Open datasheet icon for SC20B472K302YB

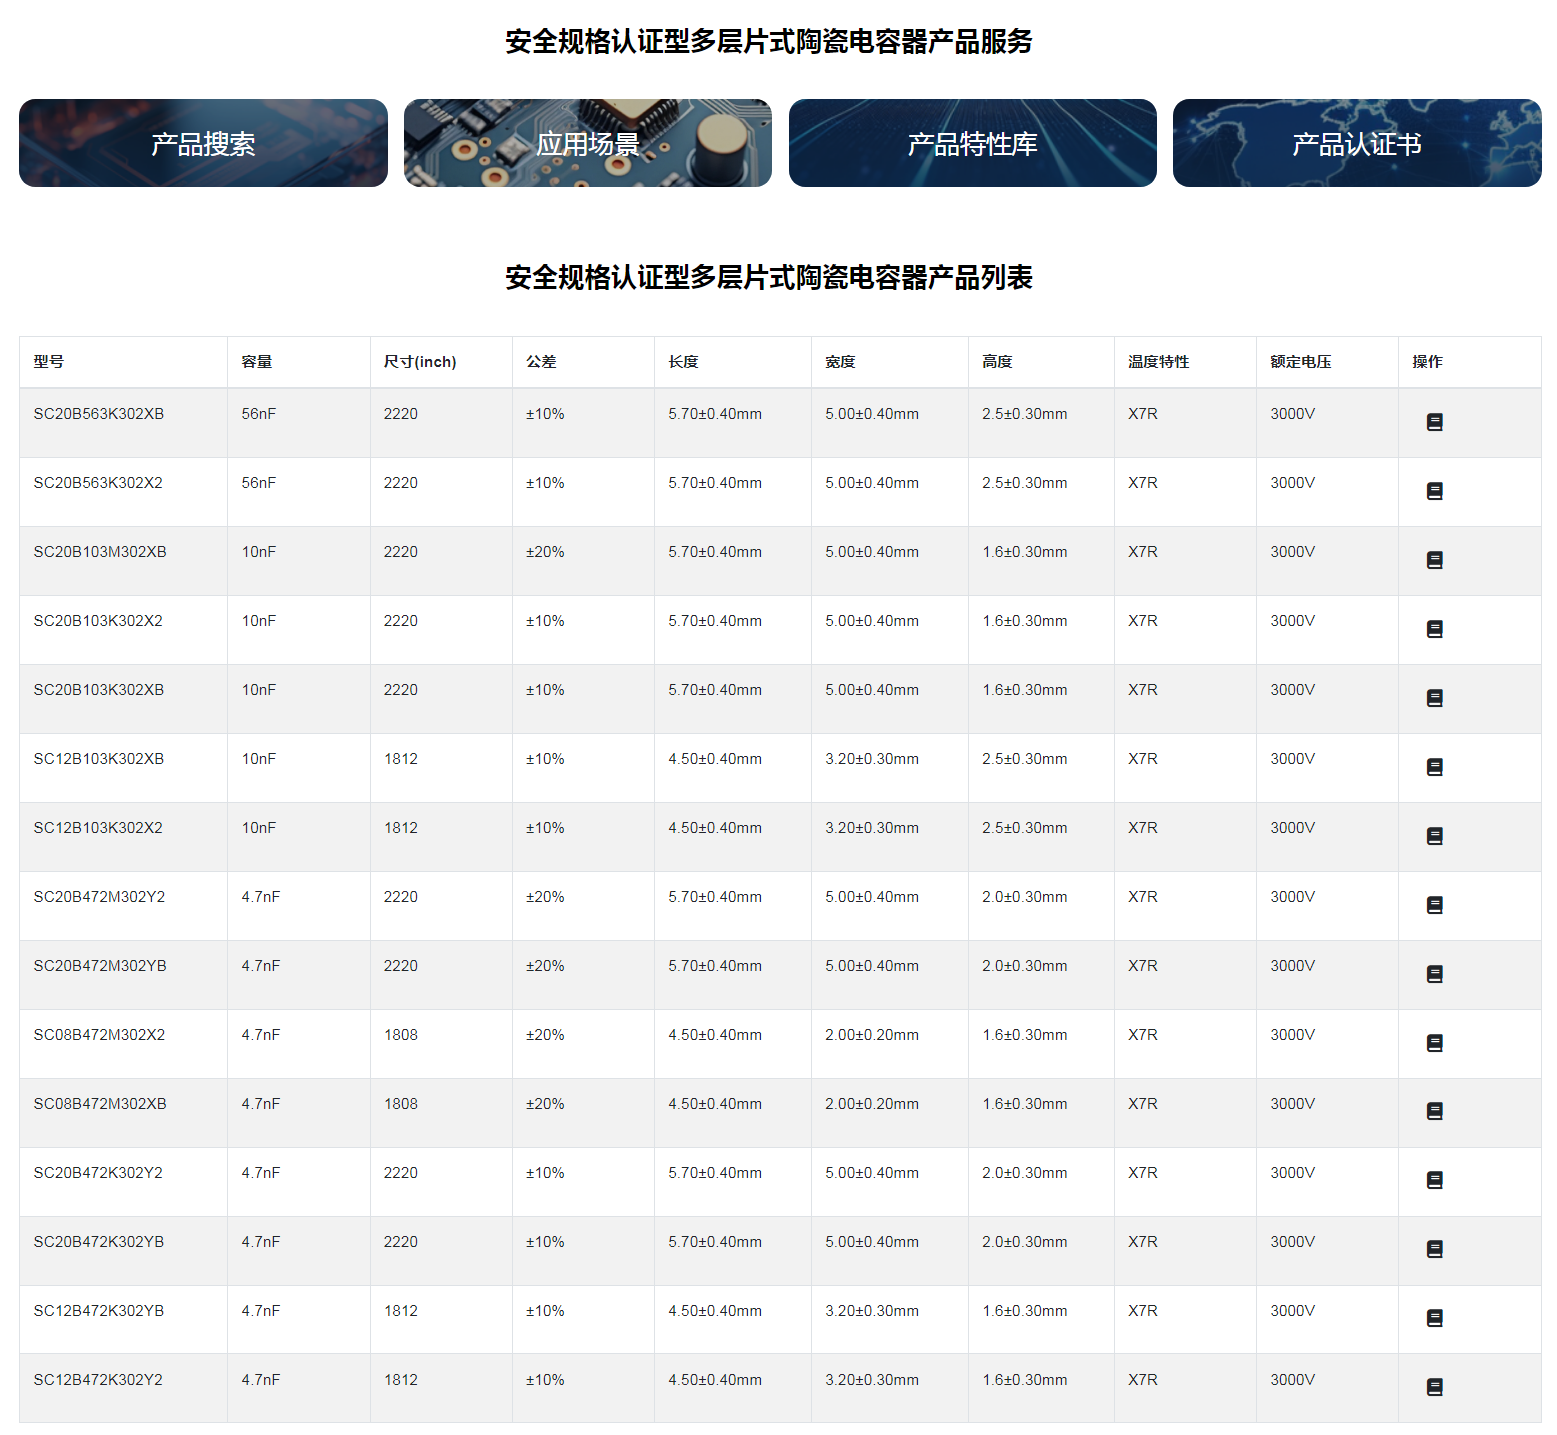1434,1249
